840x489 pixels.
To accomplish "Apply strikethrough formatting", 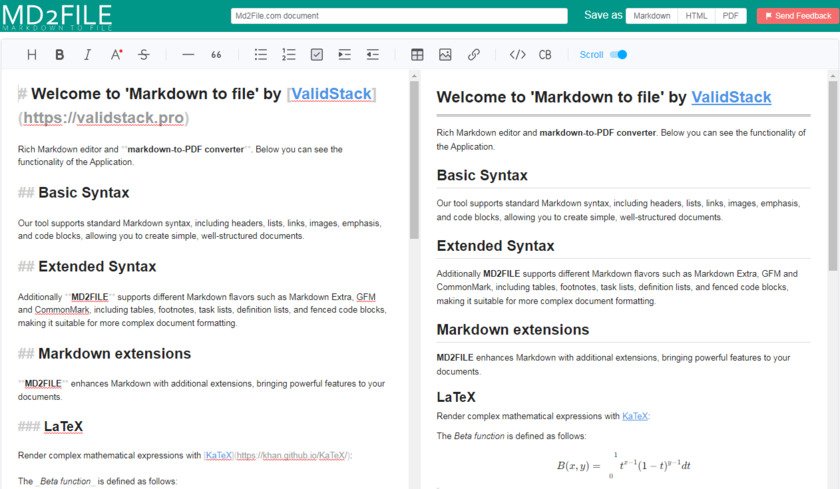I will click(144, 55).
